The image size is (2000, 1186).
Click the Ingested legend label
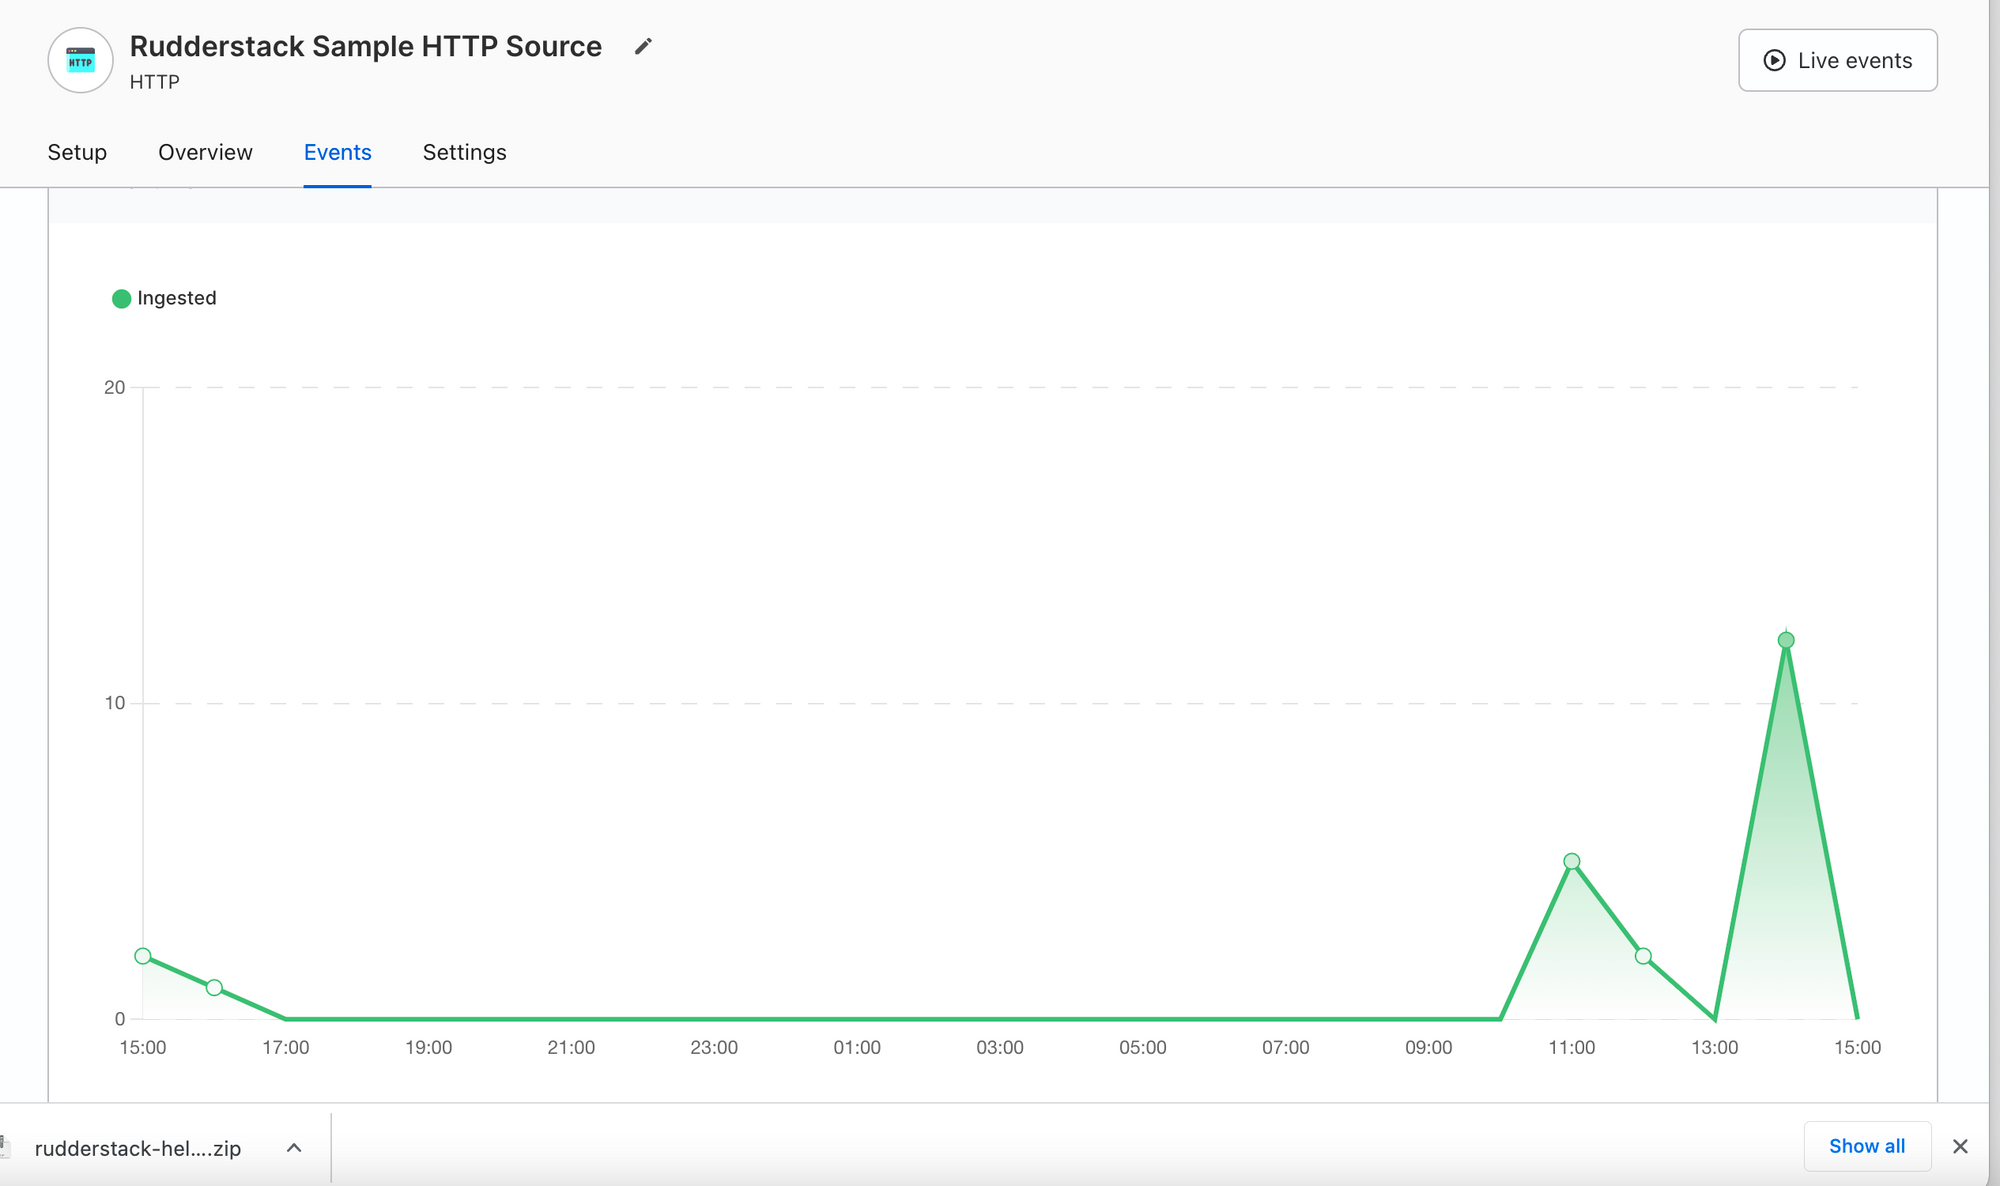click(x=176, y=298)
